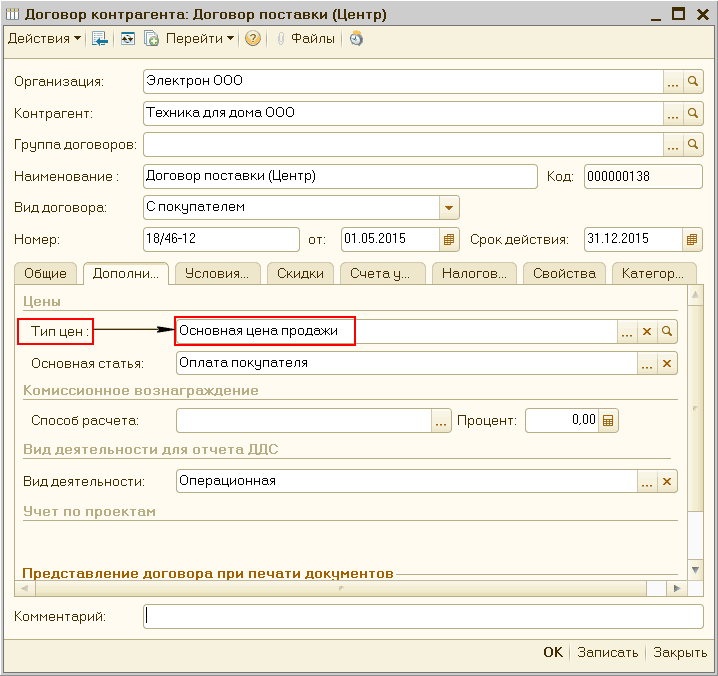Click magnifier icon for Контрагент field
Image resolution: width=718 pixels, height=676 pixels.
click(693, 114)
